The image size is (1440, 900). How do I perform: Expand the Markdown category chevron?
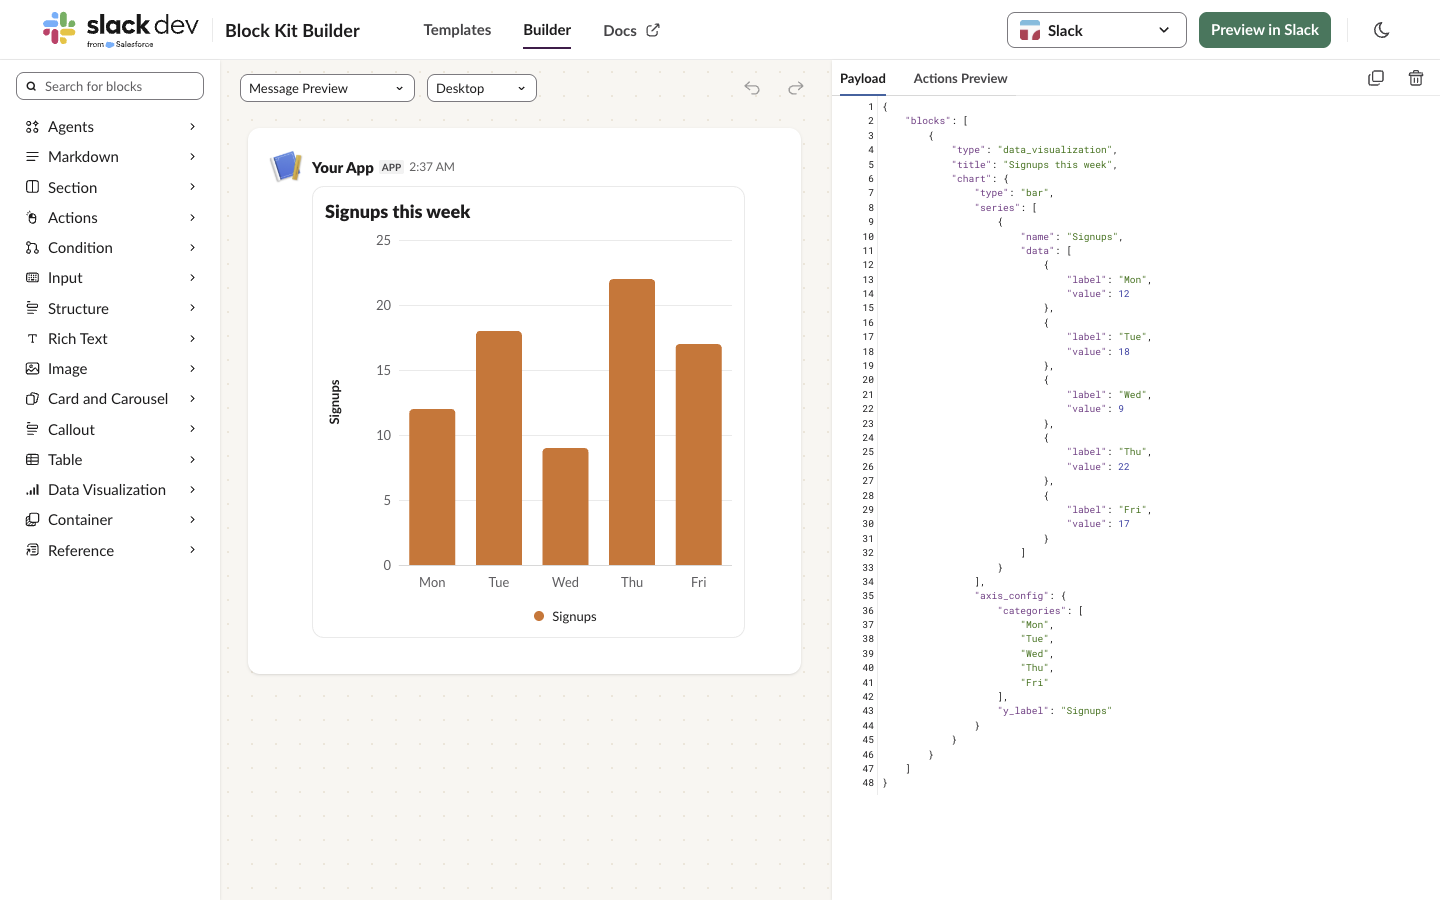[x=193, y=157]
